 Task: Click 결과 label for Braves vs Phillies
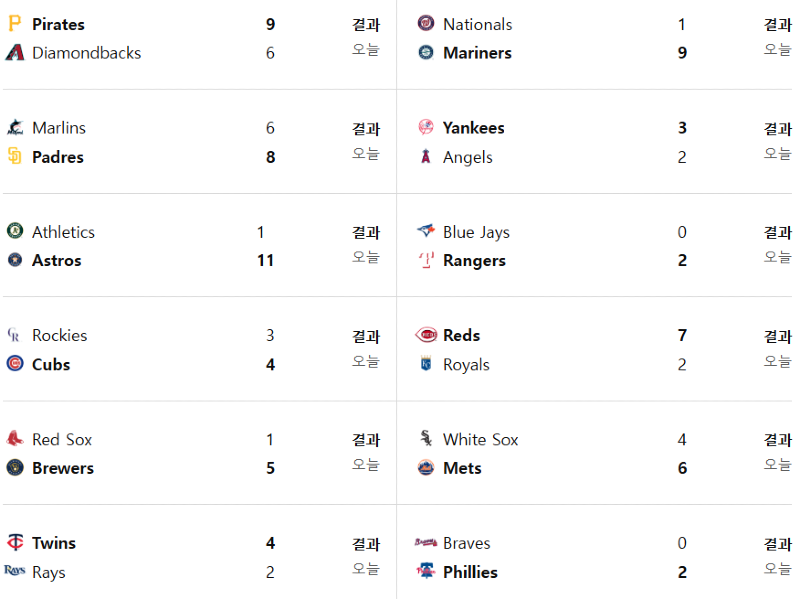[778, 544]
